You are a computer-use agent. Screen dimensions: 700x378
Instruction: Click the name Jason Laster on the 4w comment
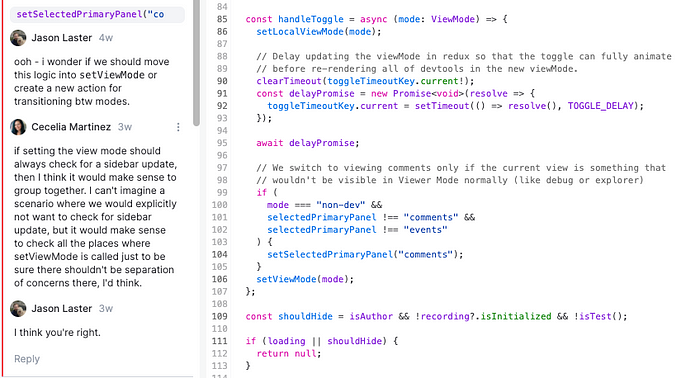coord(62,38)
